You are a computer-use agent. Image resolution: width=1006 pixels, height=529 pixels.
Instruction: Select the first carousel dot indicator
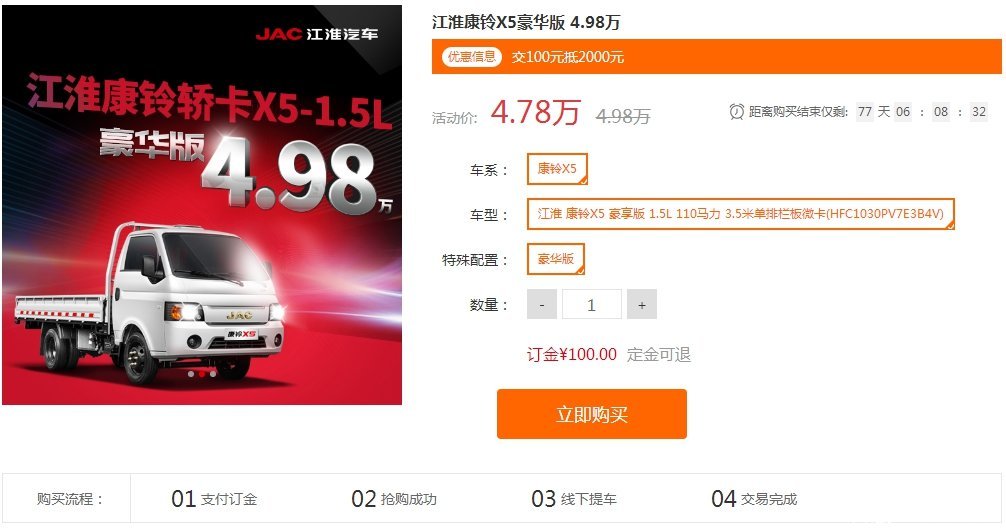191,373
